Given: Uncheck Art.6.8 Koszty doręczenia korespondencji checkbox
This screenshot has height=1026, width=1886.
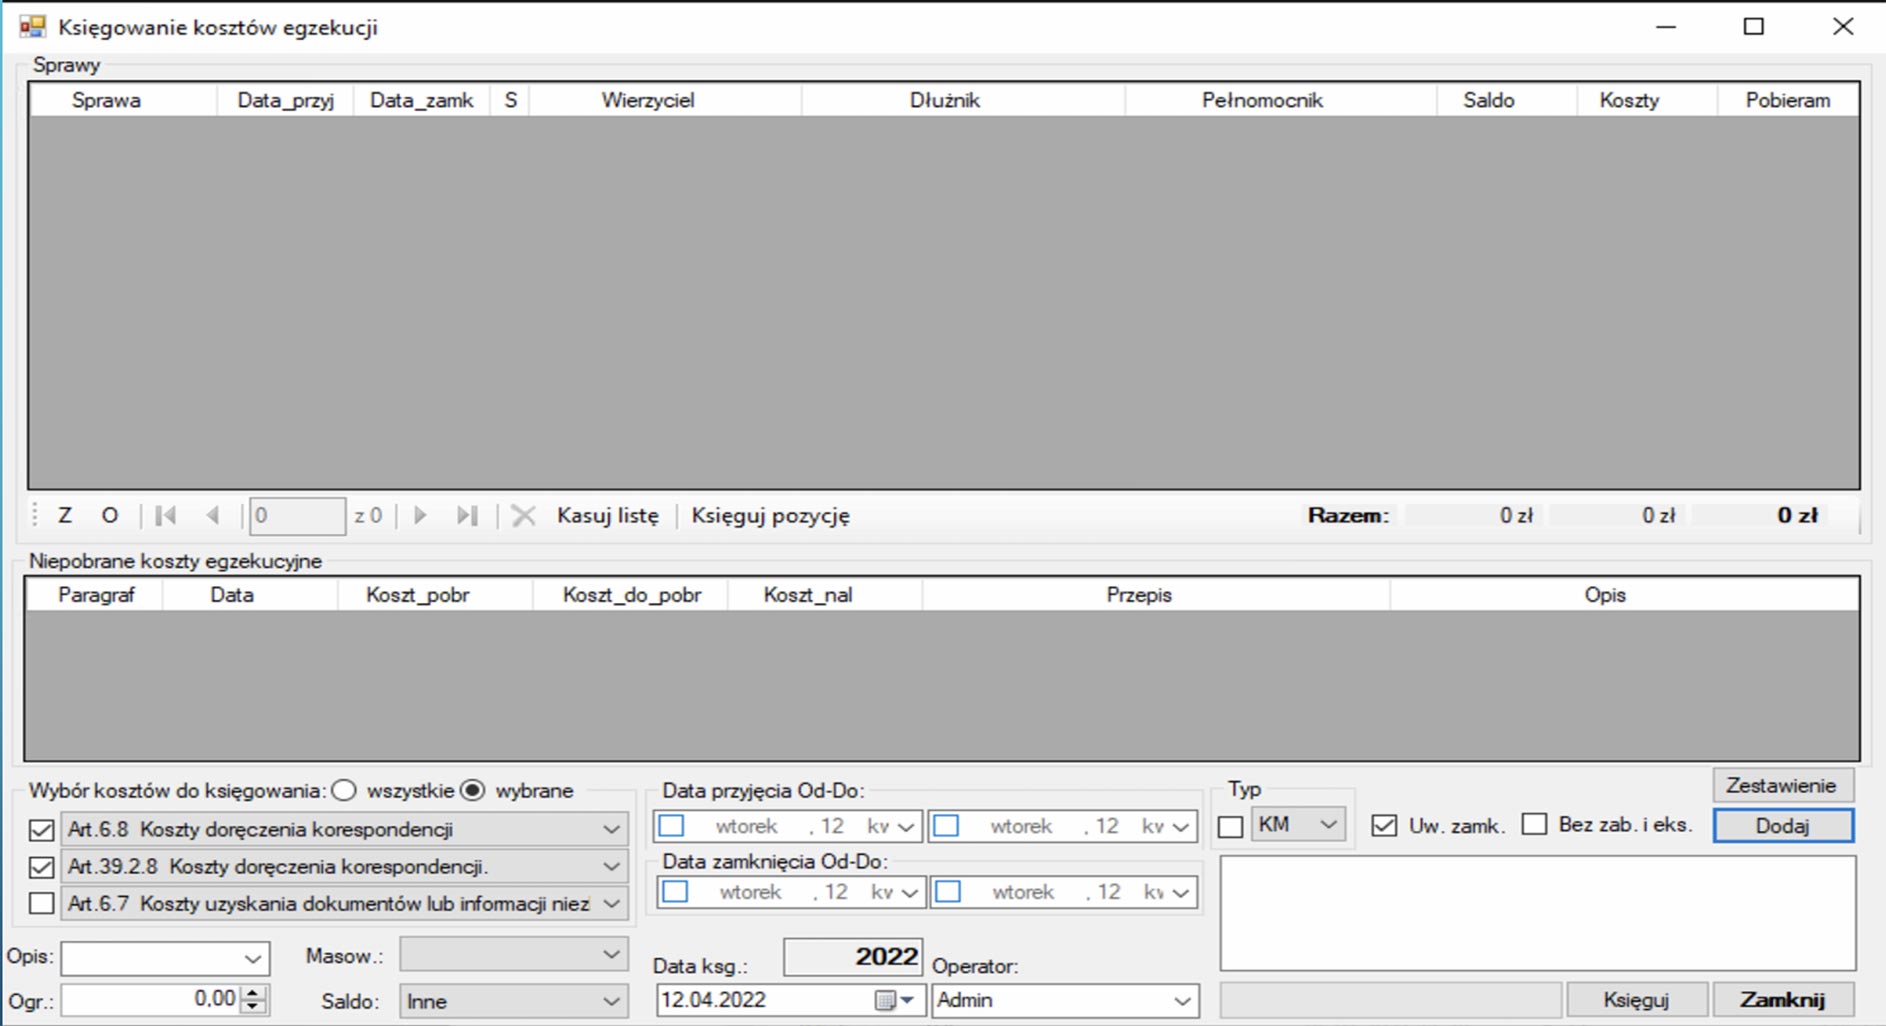Looking at the screenshot, I should (42, 830).
